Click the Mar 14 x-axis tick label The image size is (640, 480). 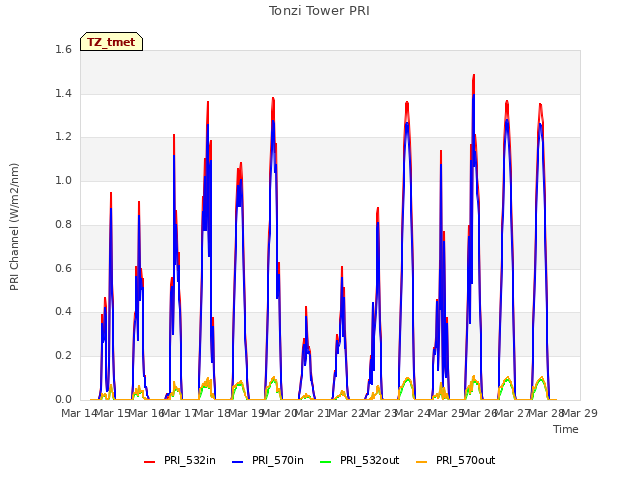pos(79,413)
